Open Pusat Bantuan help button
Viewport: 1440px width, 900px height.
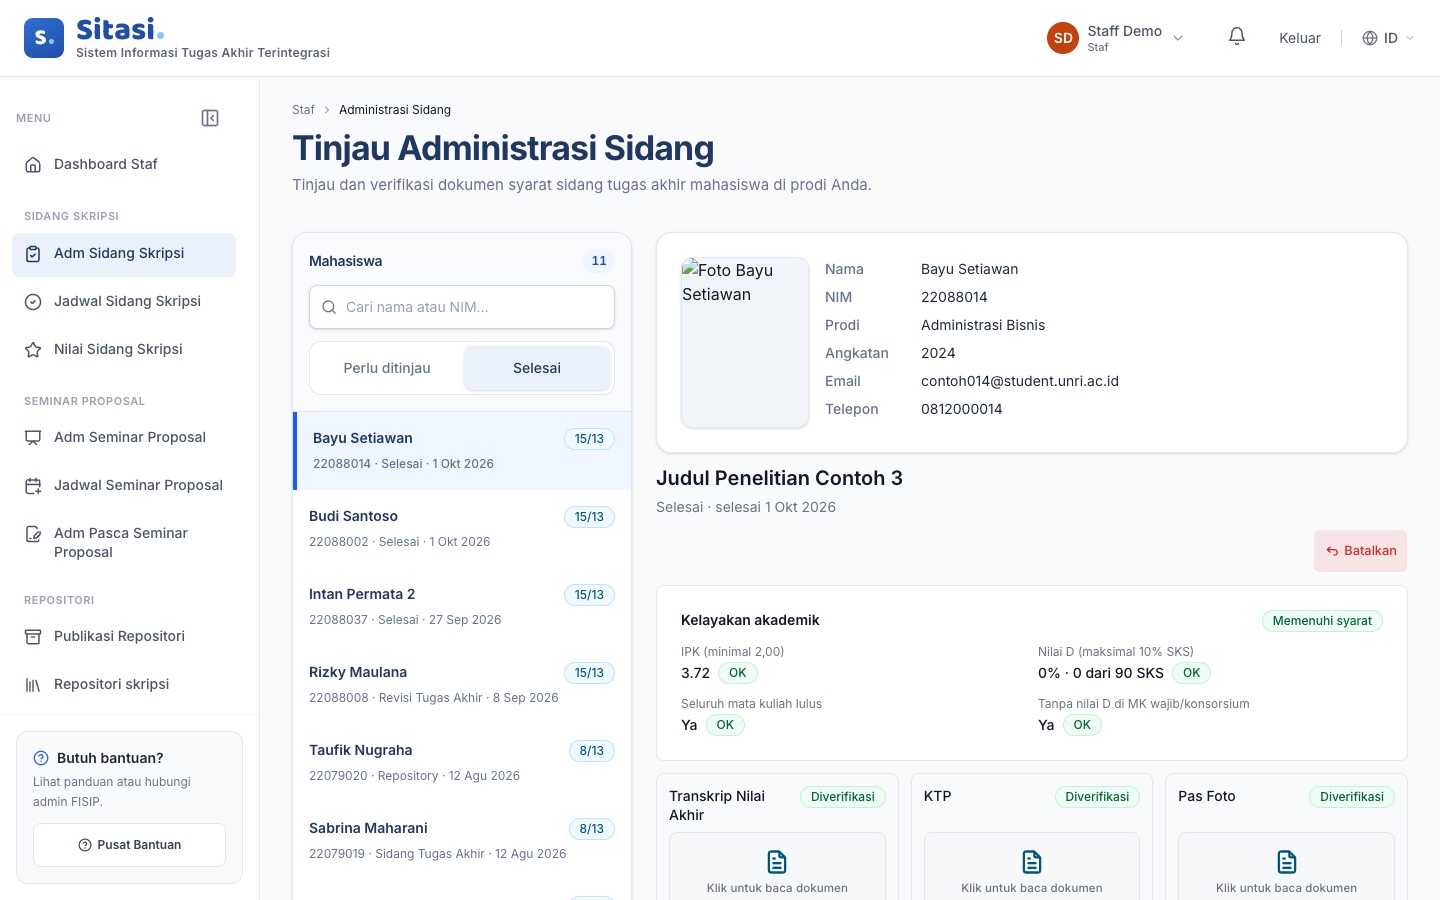(129, 845)
